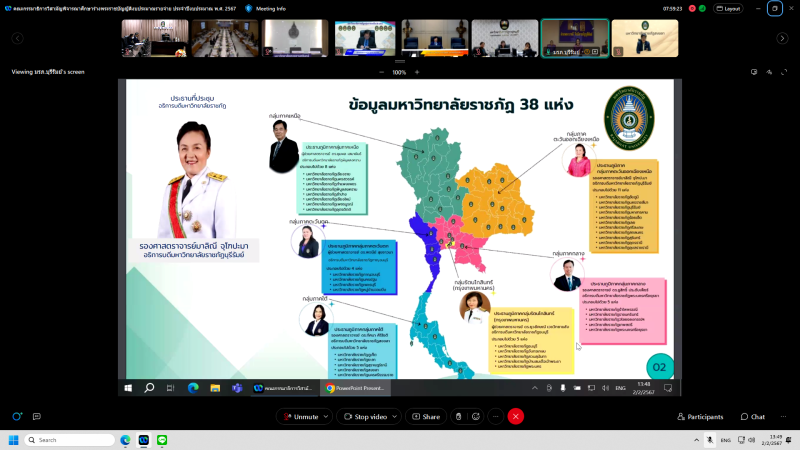
Task: Click the Unmute microphone button
Action: [x=300, y=416]
